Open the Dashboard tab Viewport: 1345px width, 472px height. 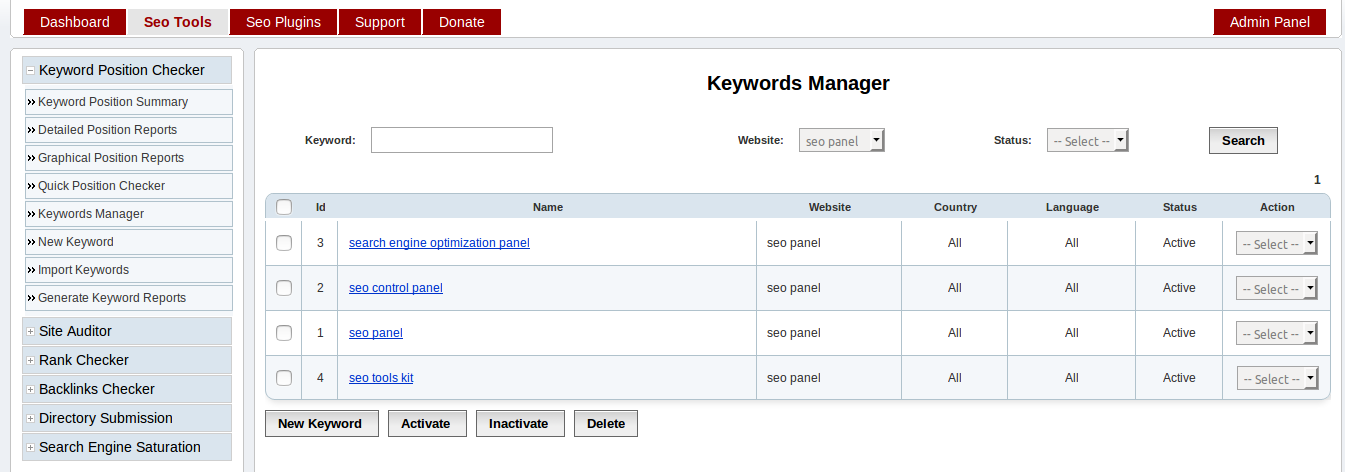[75, 22]
